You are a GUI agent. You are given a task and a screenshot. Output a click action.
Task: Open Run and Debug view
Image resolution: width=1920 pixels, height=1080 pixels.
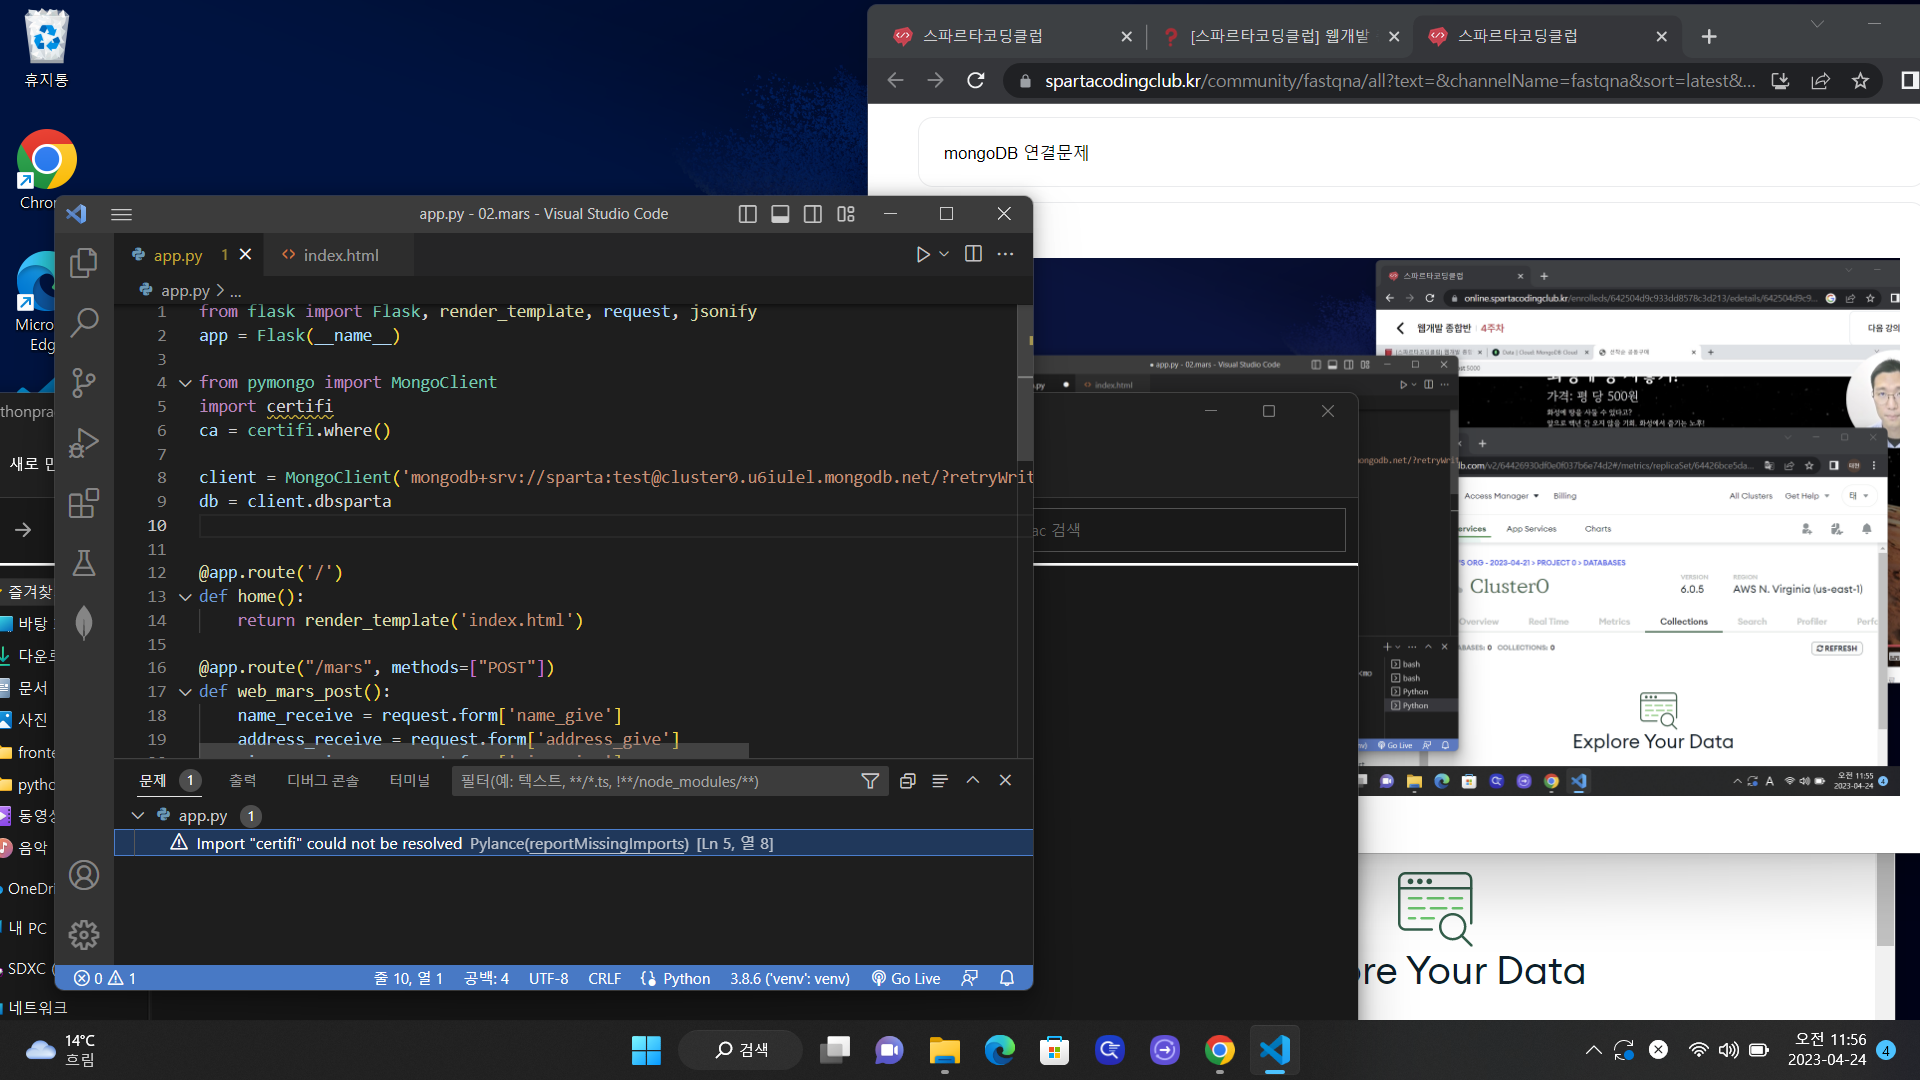[x=84, y=442]
